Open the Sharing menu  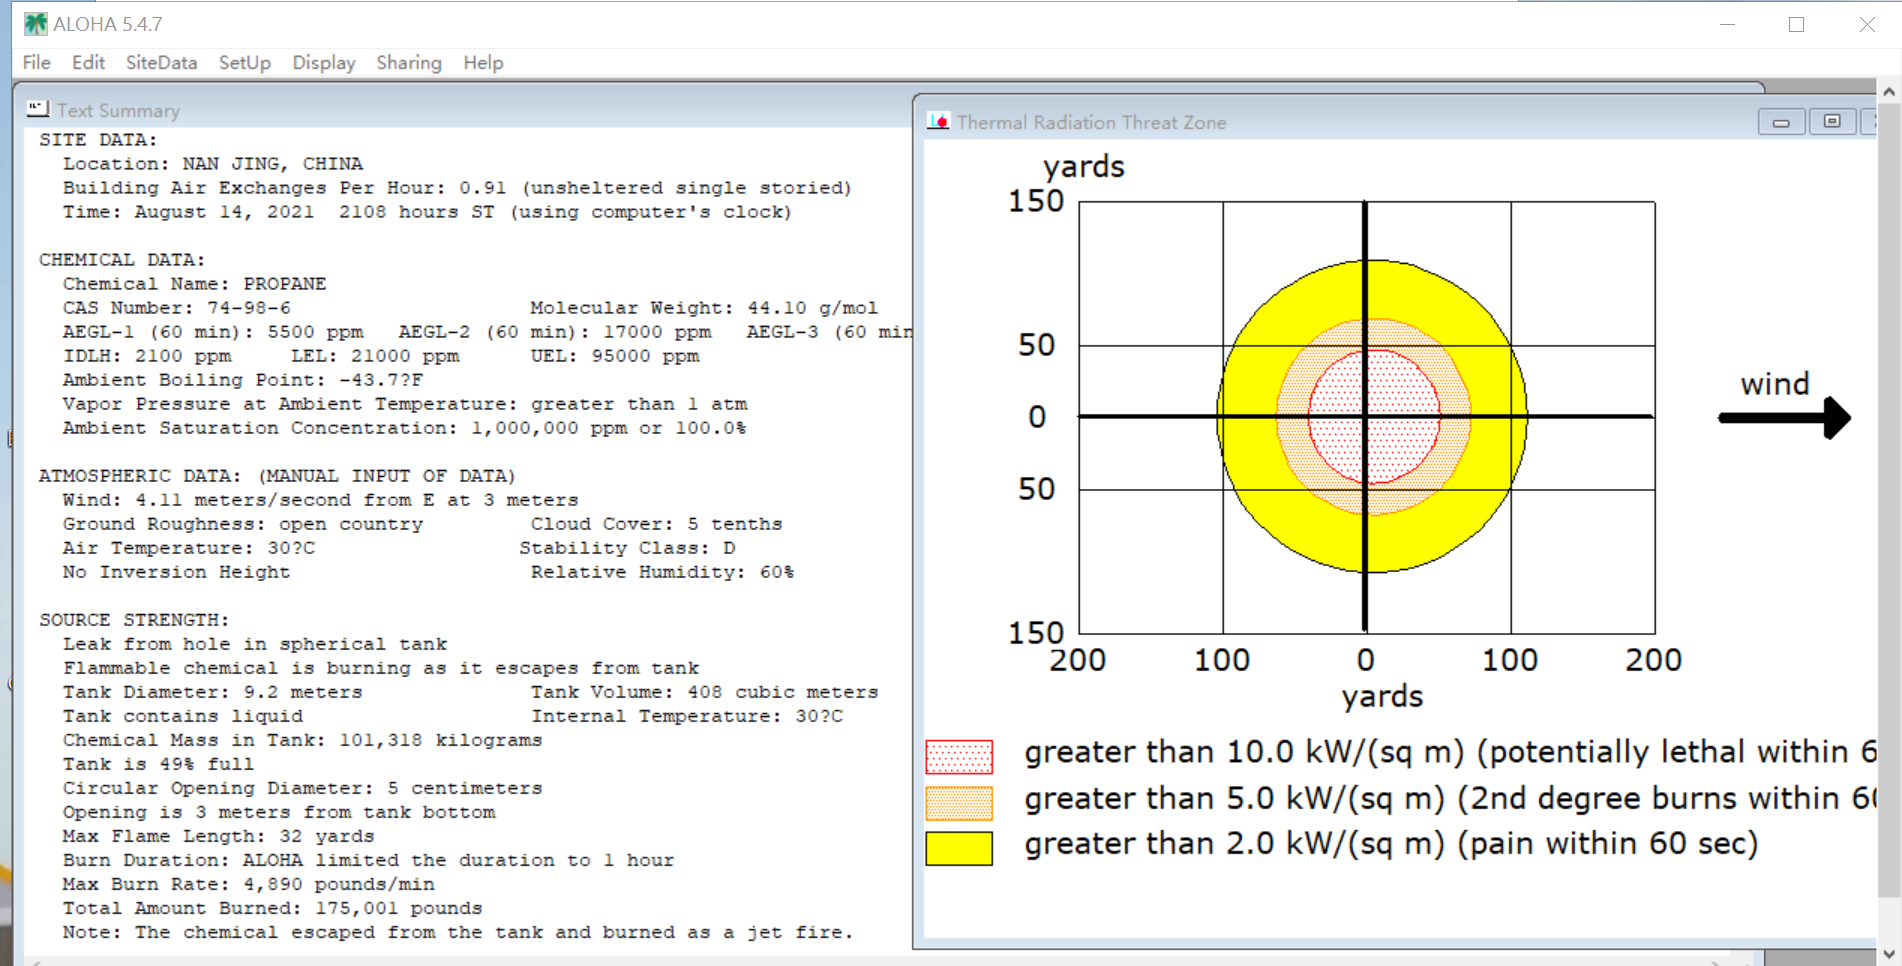[x=409, y=62]
